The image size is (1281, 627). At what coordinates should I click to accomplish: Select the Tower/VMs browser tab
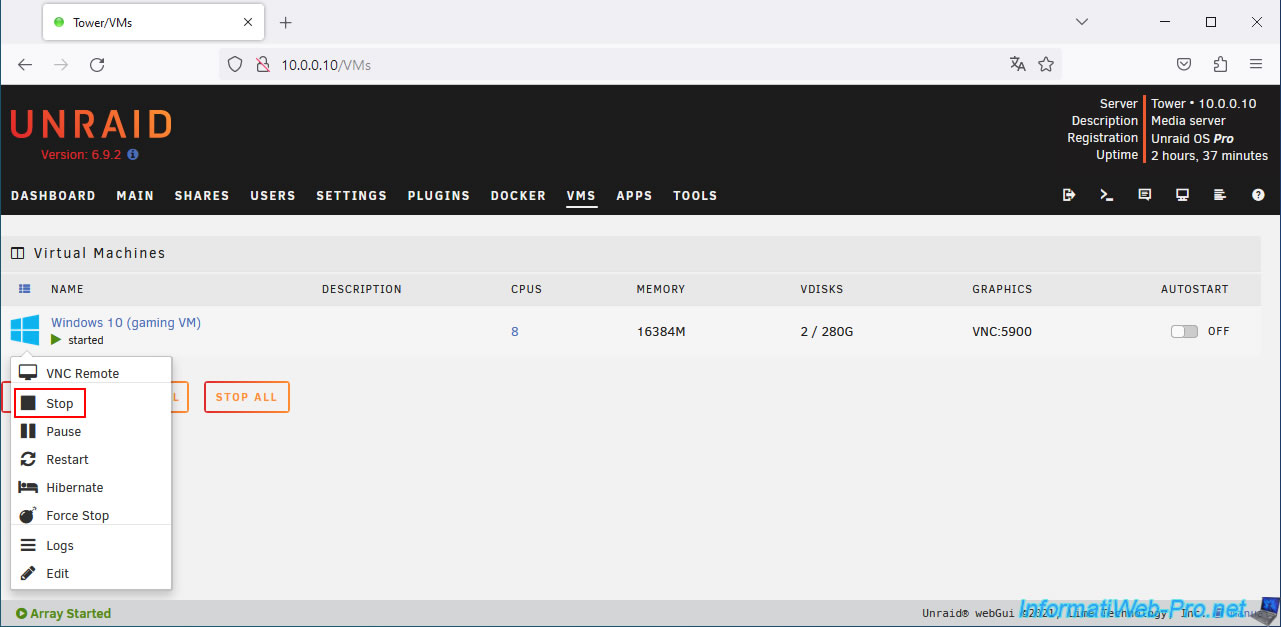coord(153,22)
